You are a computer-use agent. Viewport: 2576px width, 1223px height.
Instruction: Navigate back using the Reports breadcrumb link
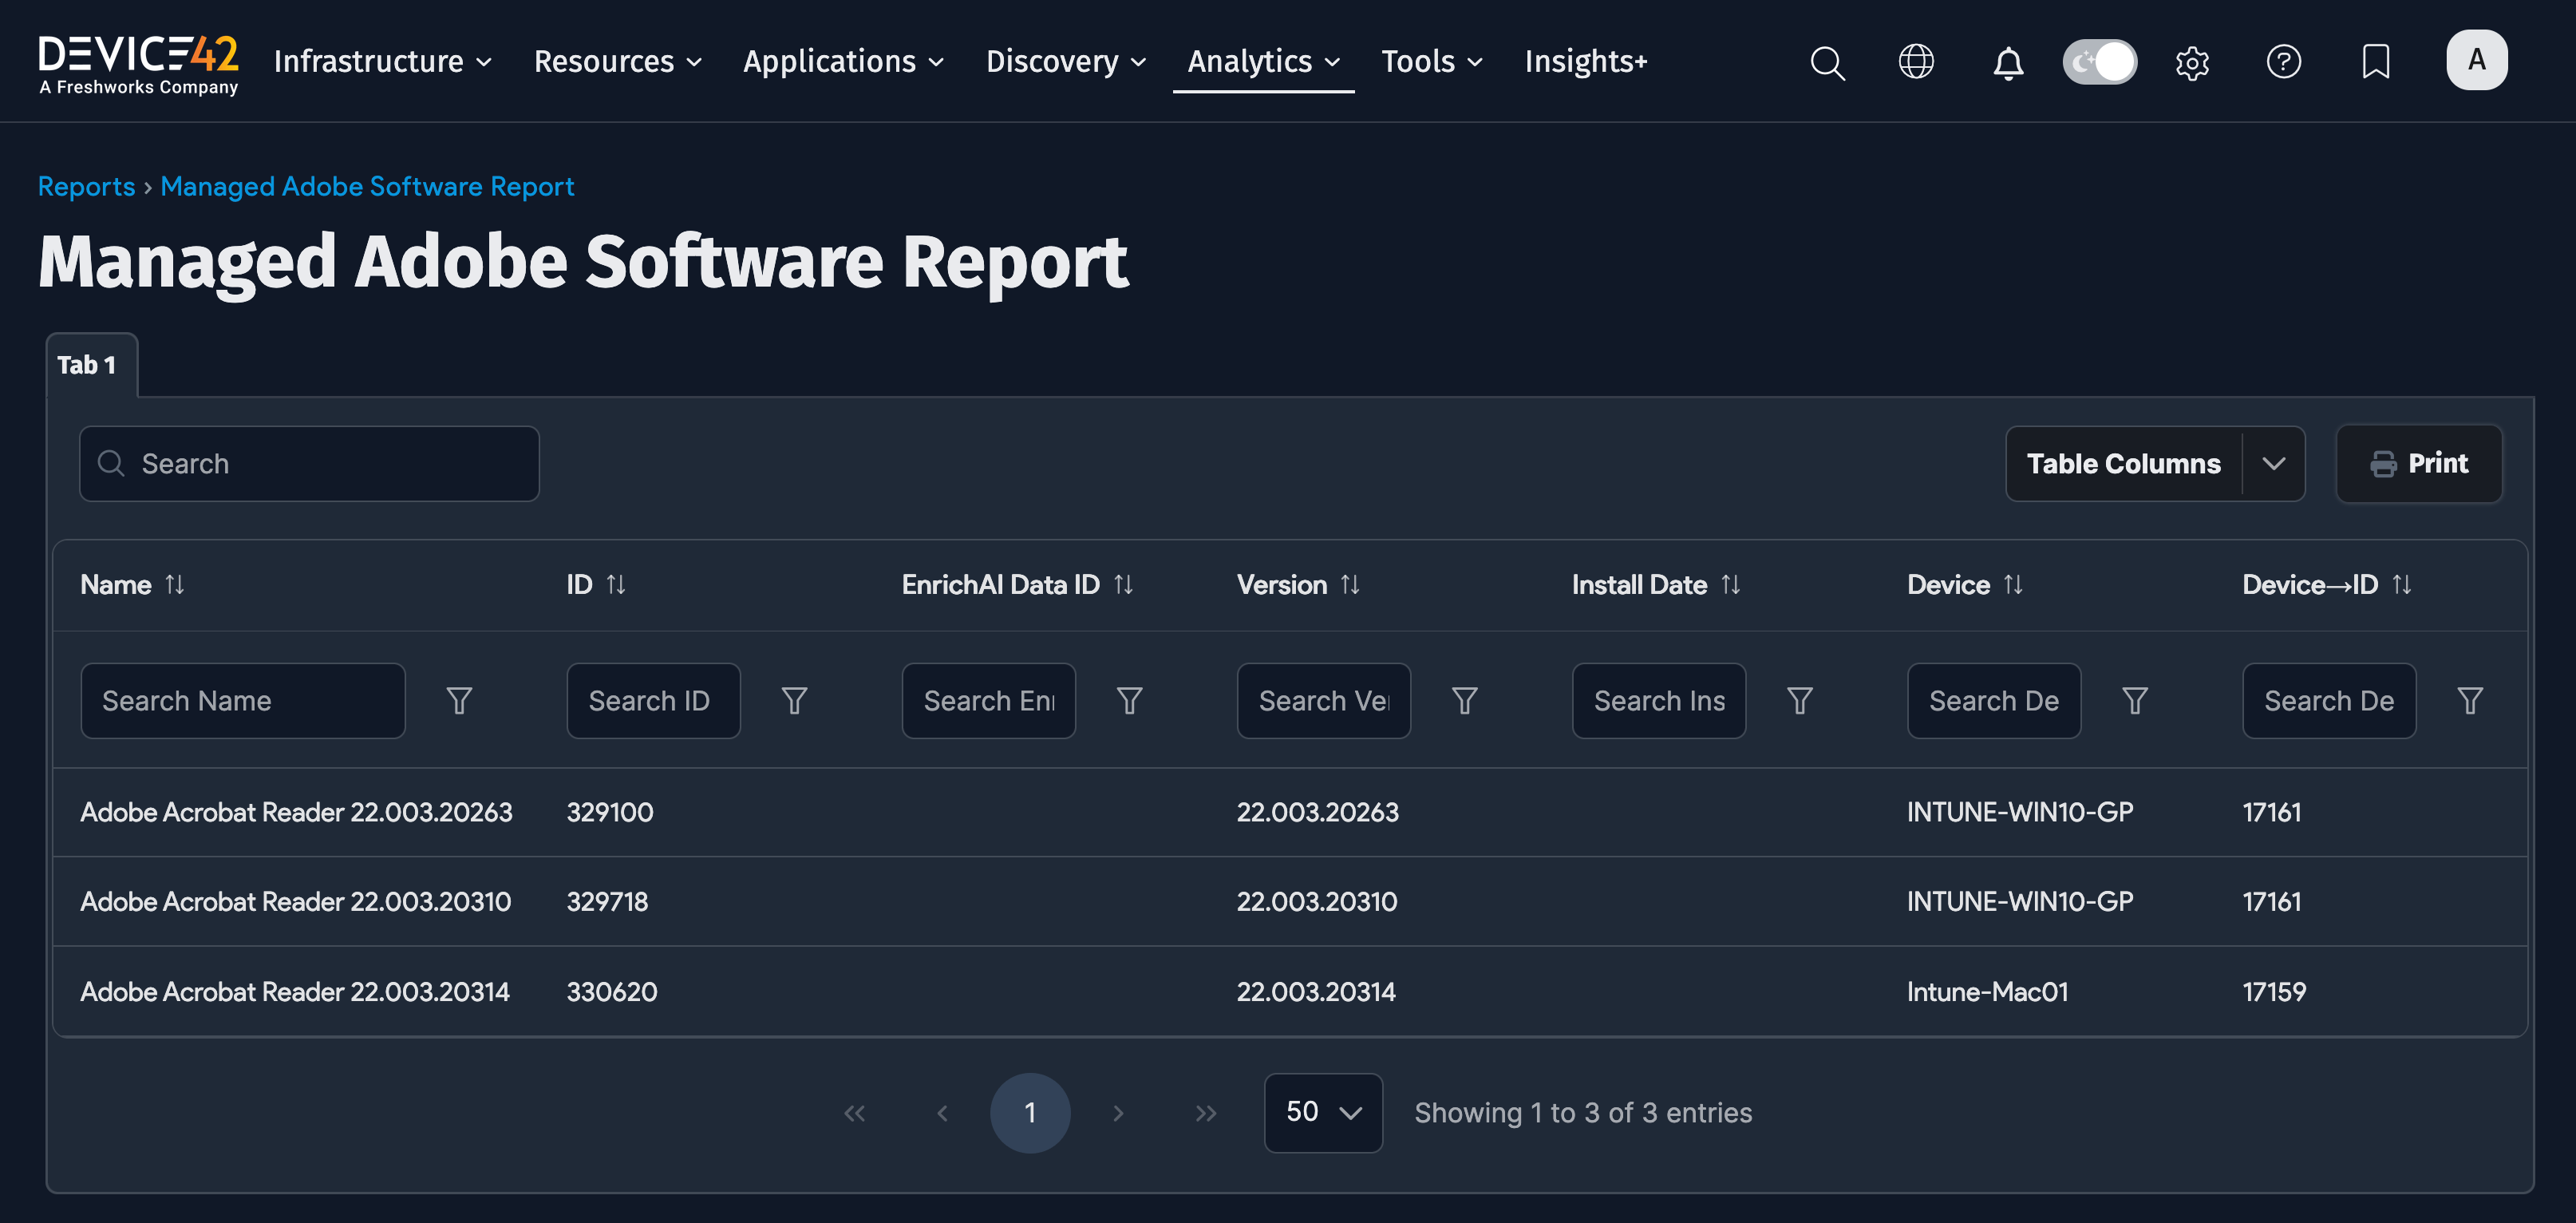[x=86, y=186]
